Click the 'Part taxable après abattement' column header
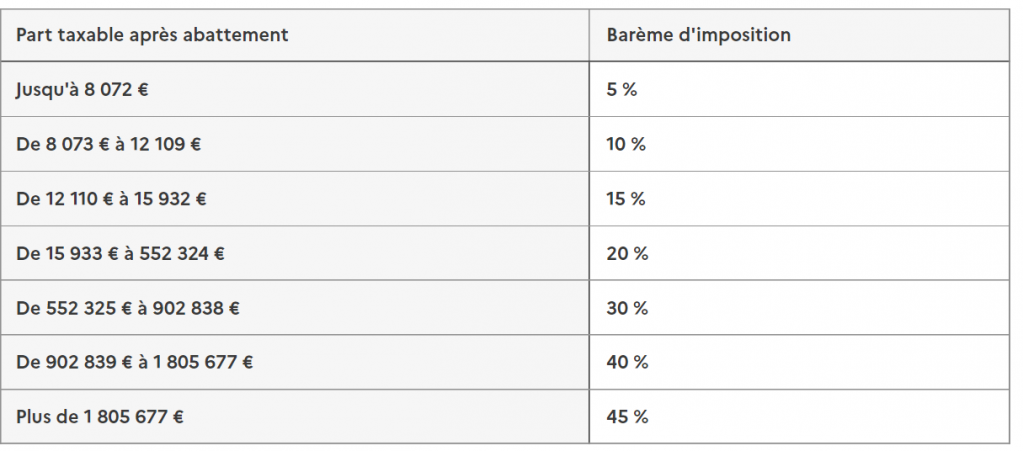1023x451 pixels. (x=295, y=35)
